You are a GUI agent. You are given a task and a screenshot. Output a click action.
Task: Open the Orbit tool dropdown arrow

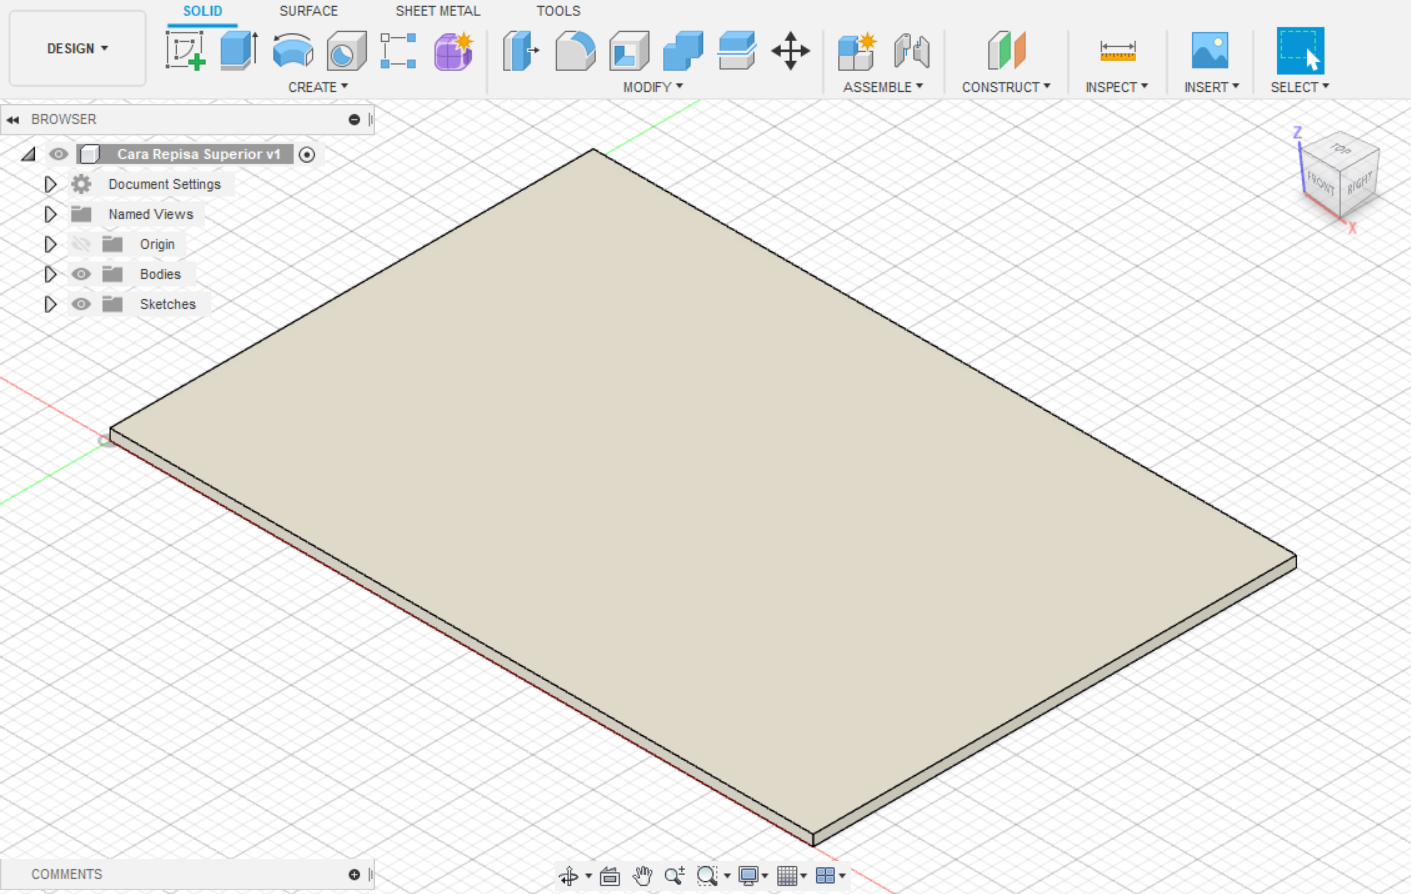pos(588,876)
